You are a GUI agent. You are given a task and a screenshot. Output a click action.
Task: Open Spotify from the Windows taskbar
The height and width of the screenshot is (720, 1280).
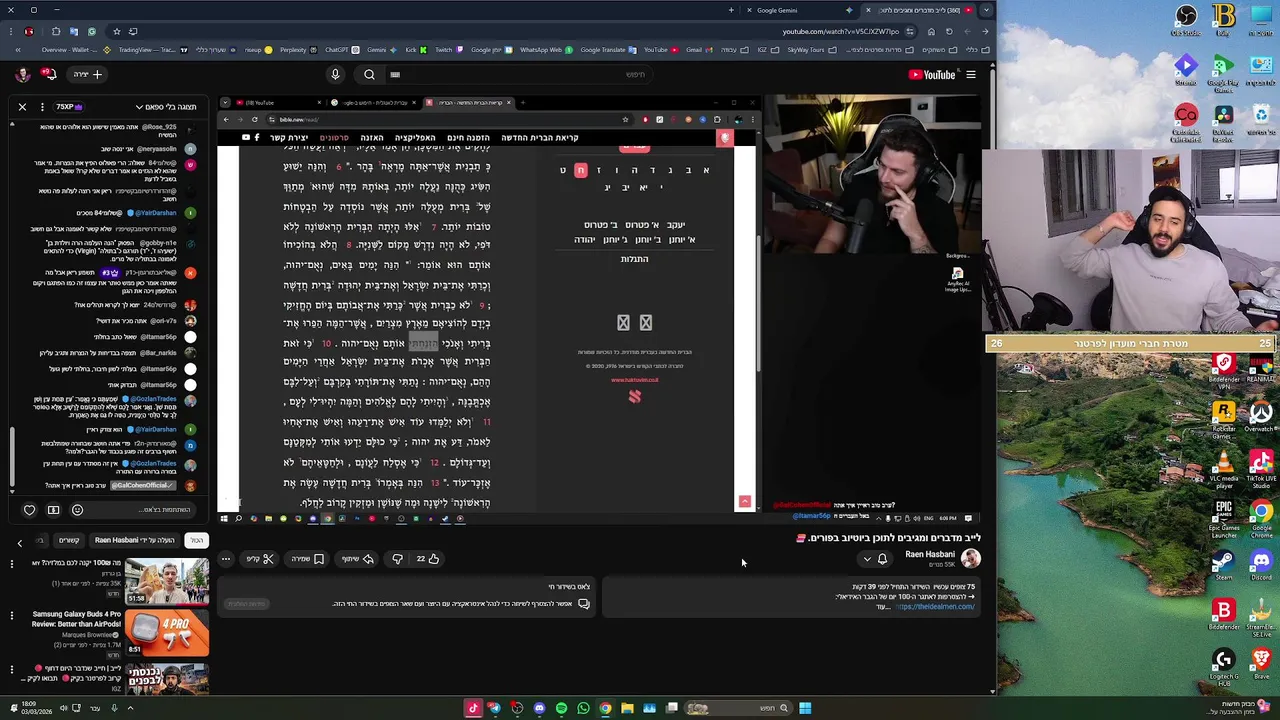[561, 708]
